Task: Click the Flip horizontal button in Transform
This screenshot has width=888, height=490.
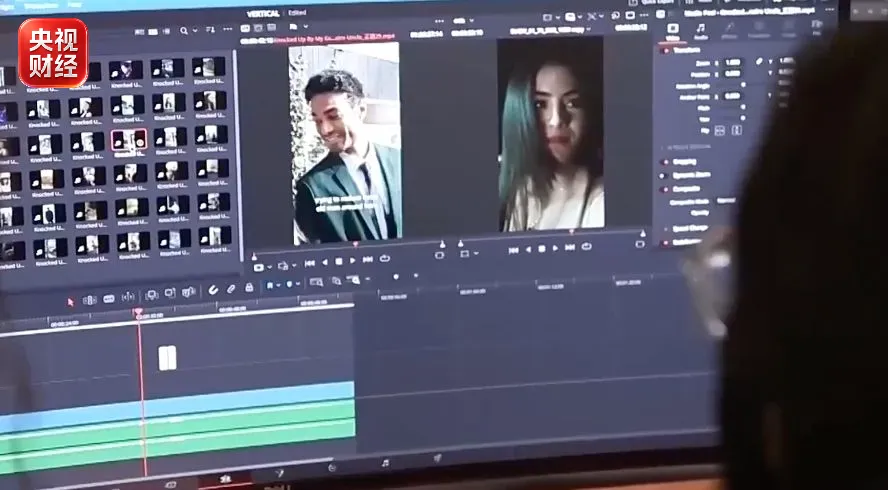Action: click(719, 130)
